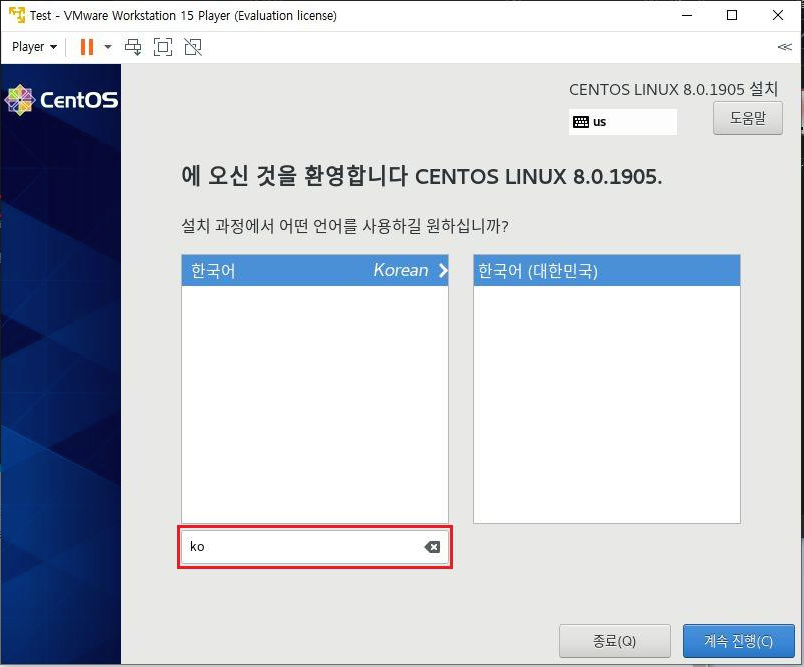The image size is (804, 667).
Task: Send Ctrl+Alt+Del to the VM
Action: [133, 47]
